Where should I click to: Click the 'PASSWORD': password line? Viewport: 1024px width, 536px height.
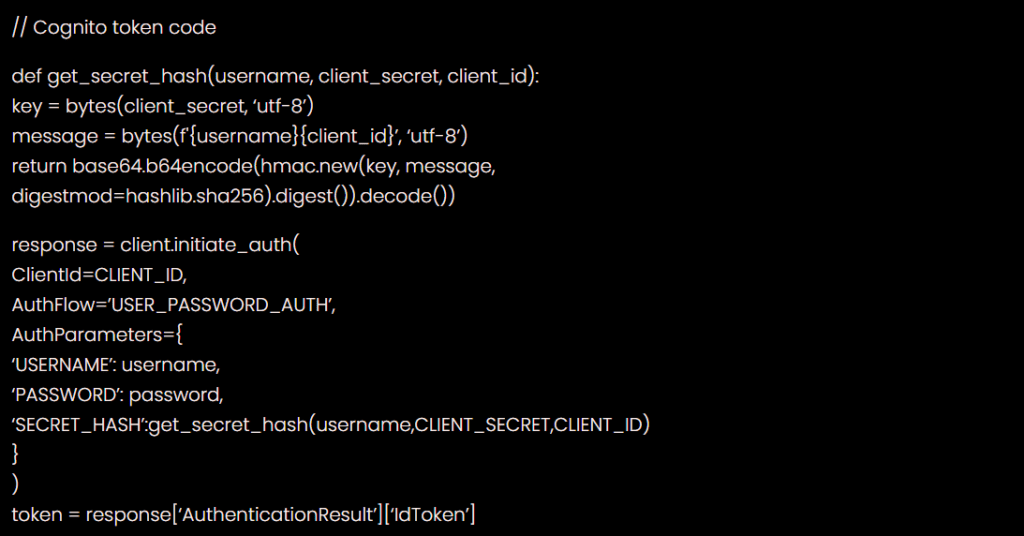(117, 395)
